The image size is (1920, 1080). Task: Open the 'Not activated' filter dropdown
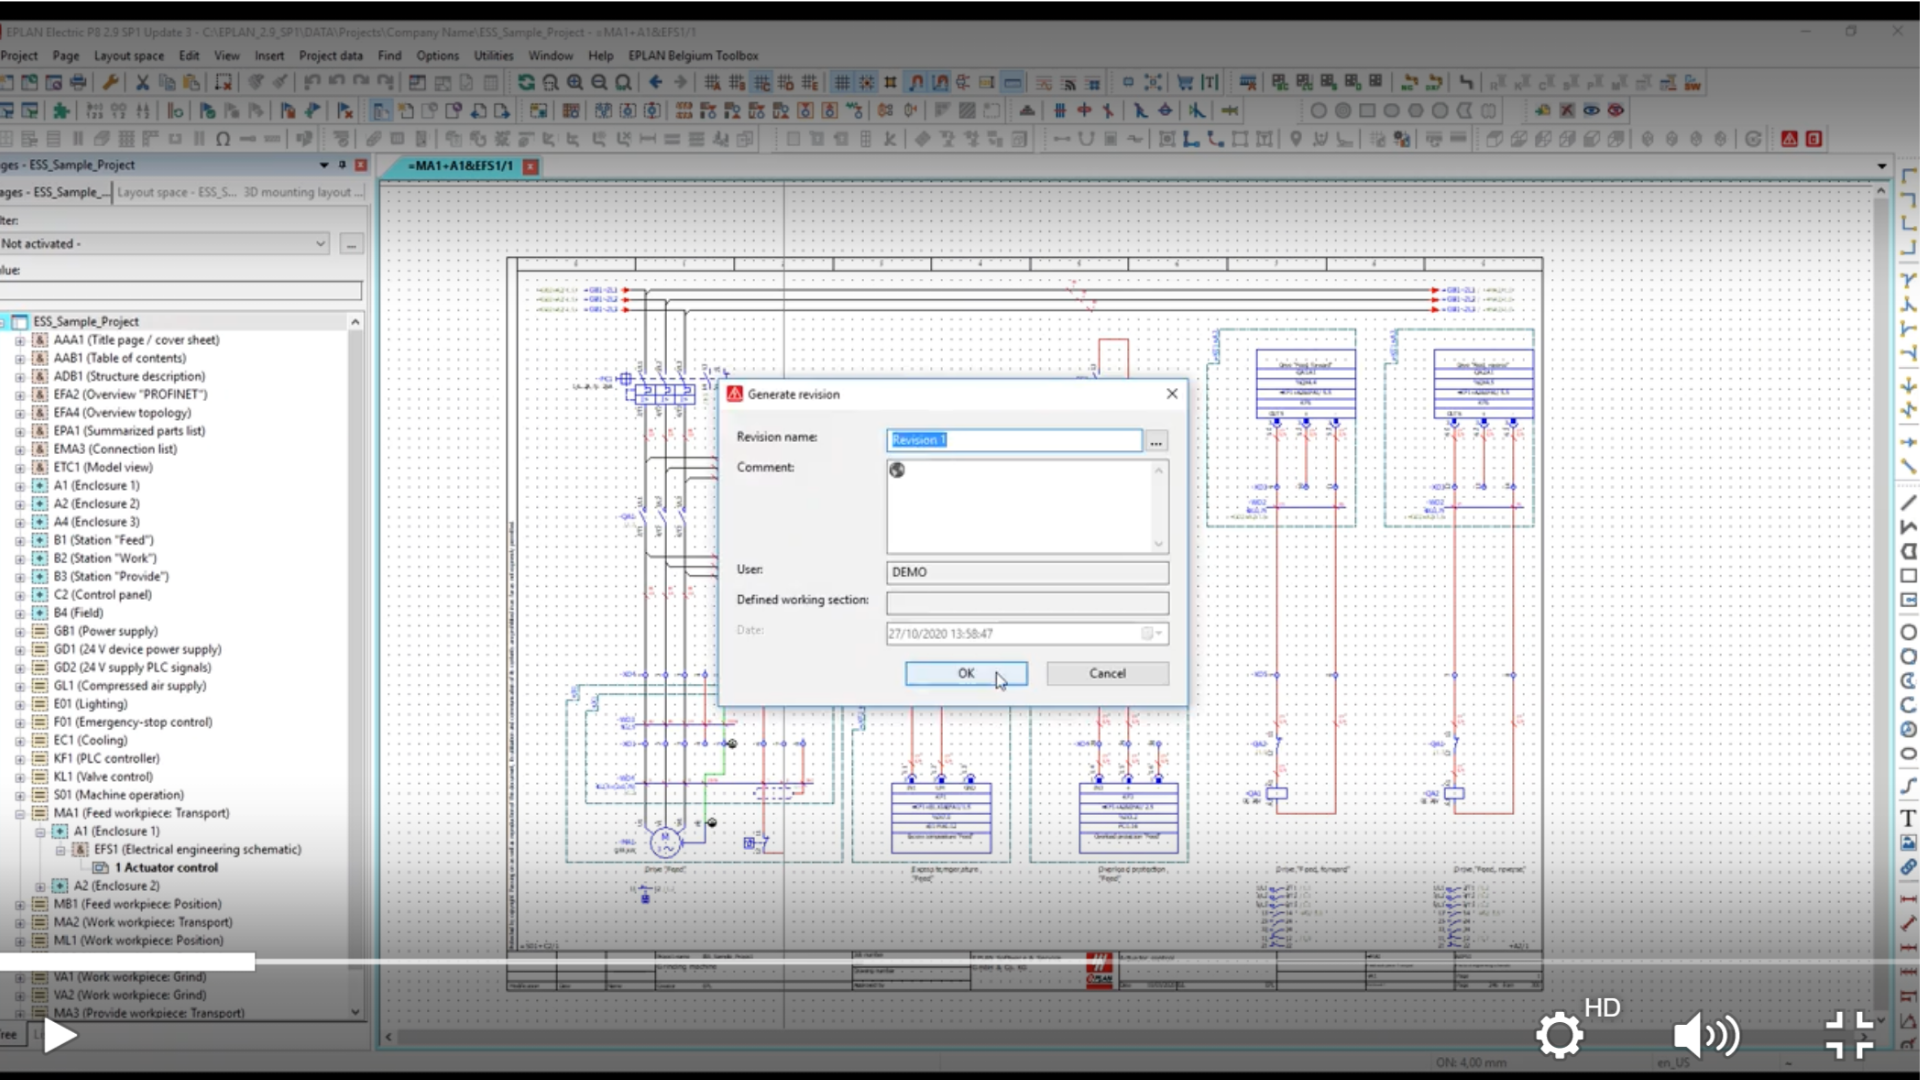320,243
